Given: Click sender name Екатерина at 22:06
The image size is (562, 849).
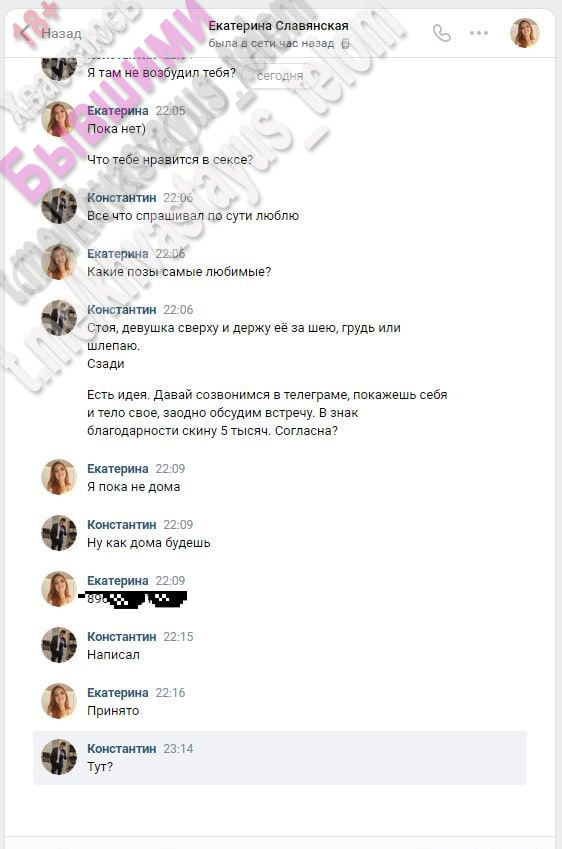Looking at the screenshot, I should tap(117, 253).
